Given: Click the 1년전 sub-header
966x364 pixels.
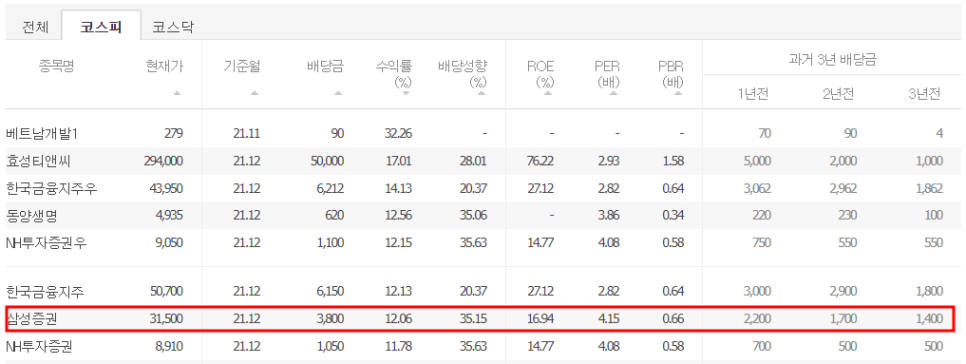Looking at the screenshot, I should [x=752, y=94].
